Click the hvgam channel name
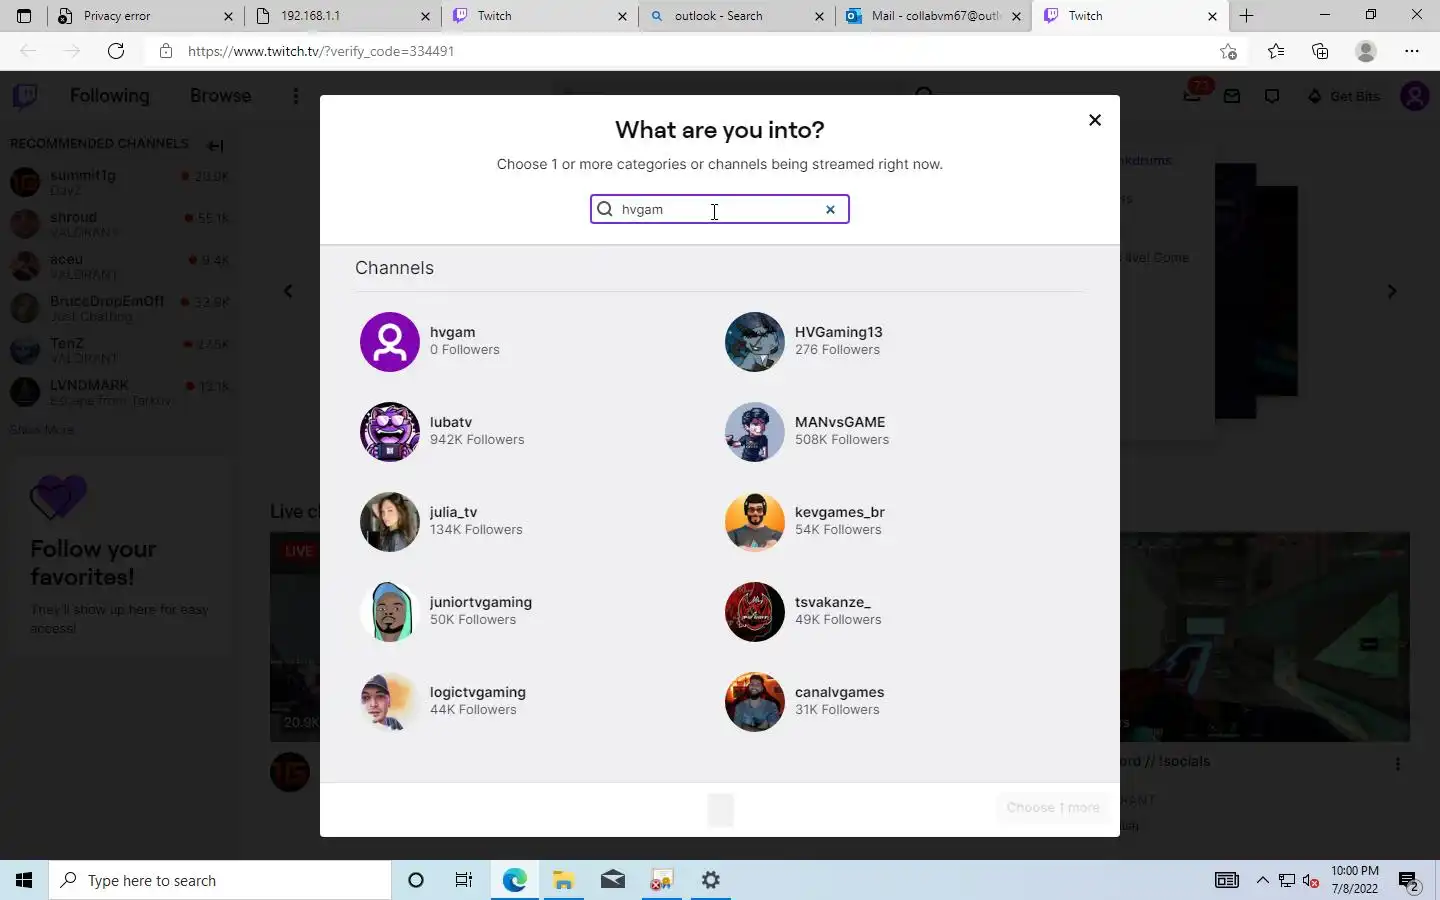This screenshot has height=900, width=1440. tap(452, 332)
